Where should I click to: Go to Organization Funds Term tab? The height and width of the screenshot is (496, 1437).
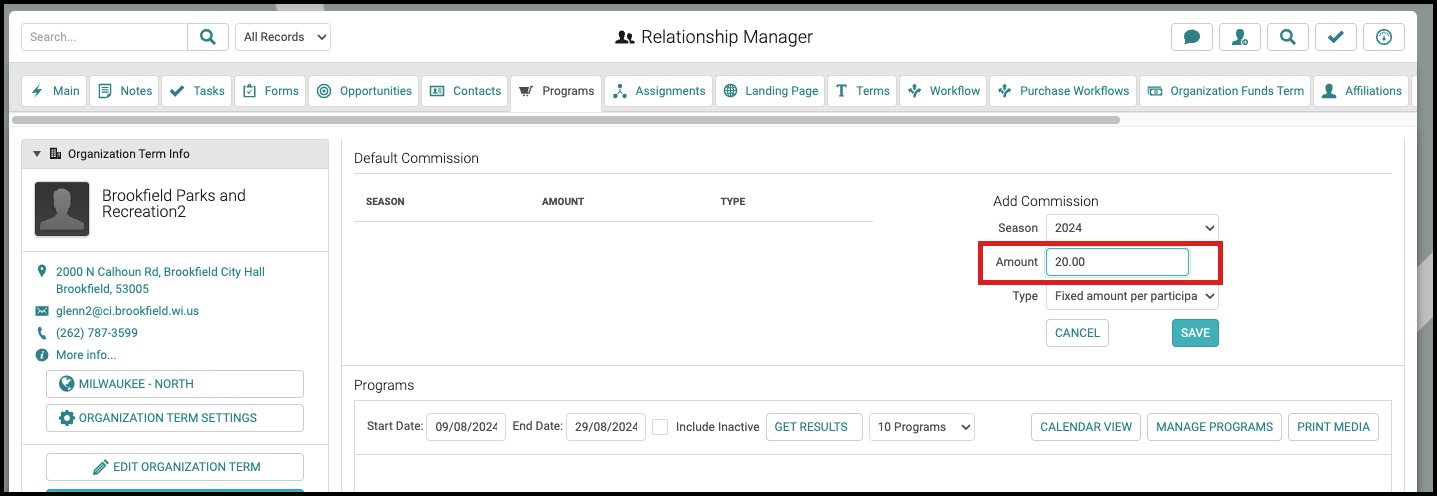coord(1225,91)
